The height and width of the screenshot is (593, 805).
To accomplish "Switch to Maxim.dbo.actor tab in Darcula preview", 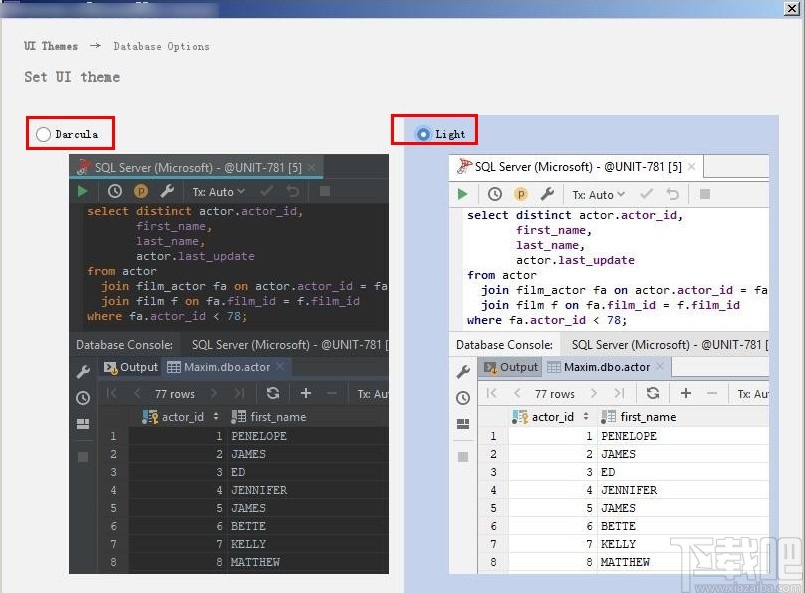I will pyautogui.click(x=226, y=367).
